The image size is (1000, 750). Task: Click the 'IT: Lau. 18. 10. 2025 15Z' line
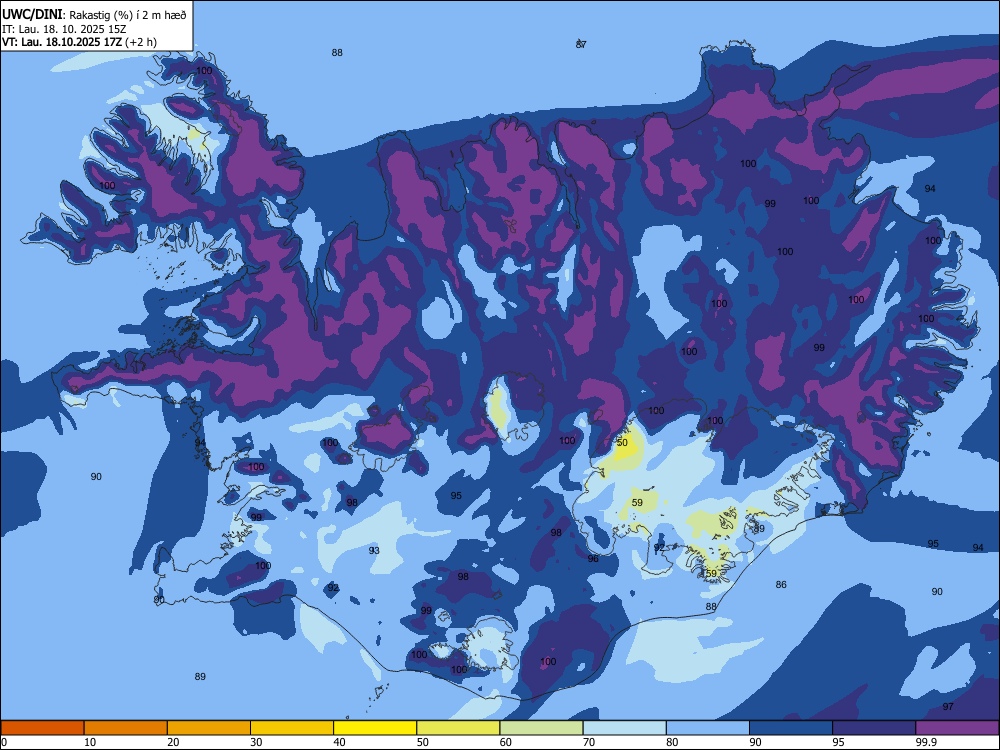pyautogui.click(x=64, y=29)
